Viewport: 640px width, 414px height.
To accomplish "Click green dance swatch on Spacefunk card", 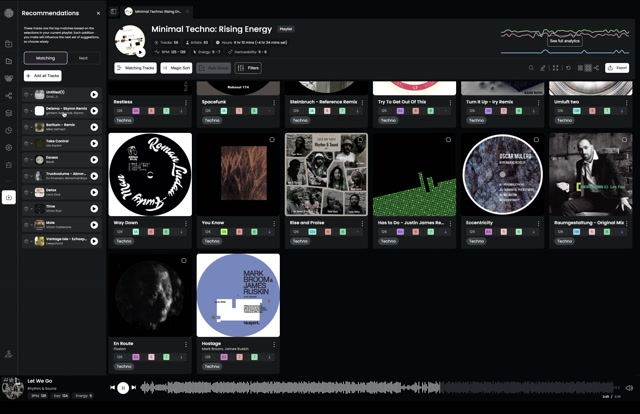I will [254, 111].
